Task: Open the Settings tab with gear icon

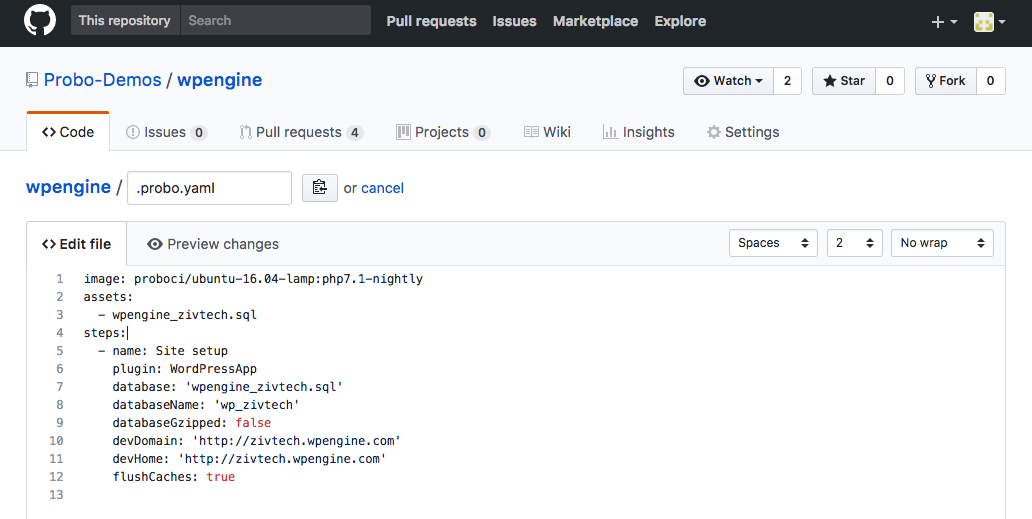Action: tap(742, 132)
